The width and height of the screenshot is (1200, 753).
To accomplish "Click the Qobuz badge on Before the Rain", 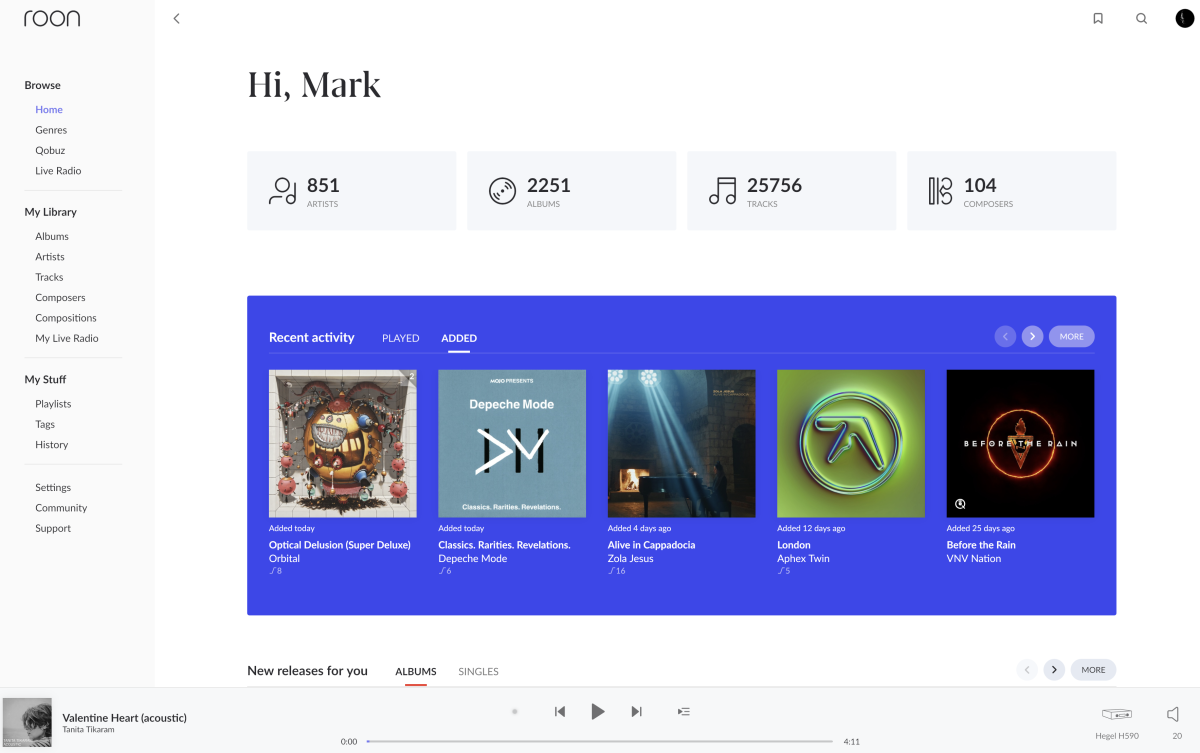I will pos(960,503).
